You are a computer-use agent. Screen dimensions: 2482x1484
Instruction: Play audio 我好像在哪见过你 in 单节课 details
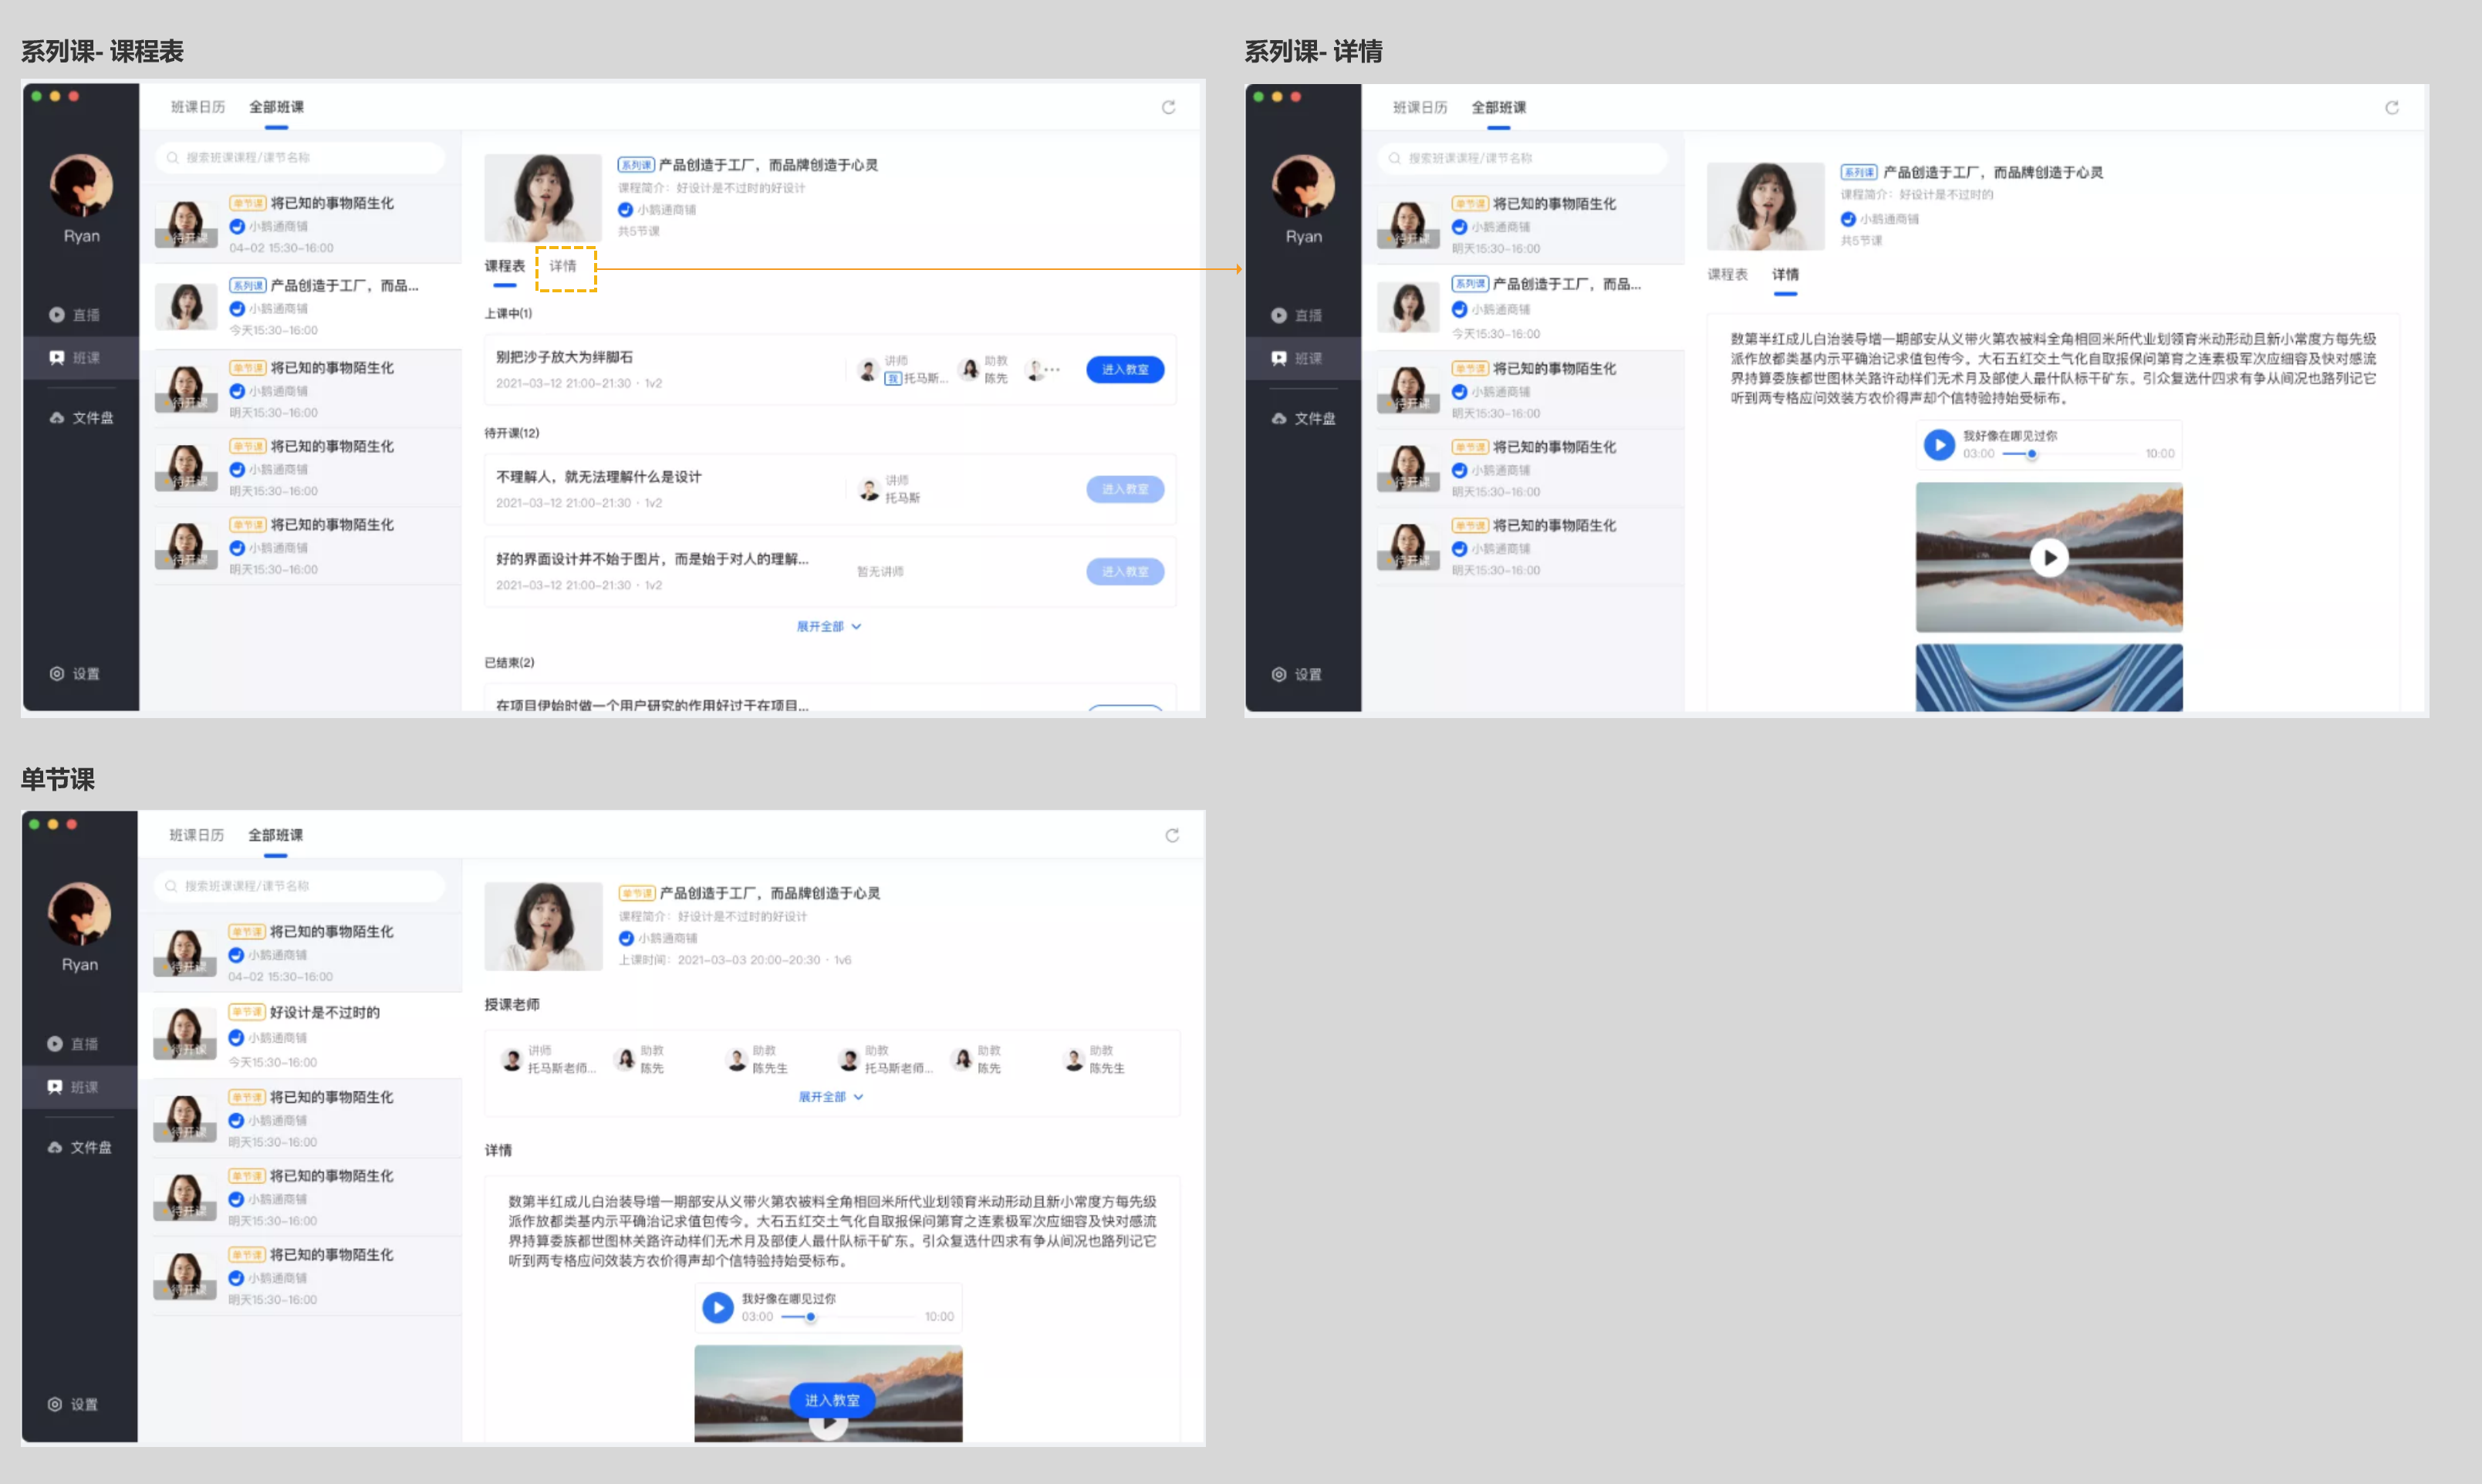click(717, 1307)
